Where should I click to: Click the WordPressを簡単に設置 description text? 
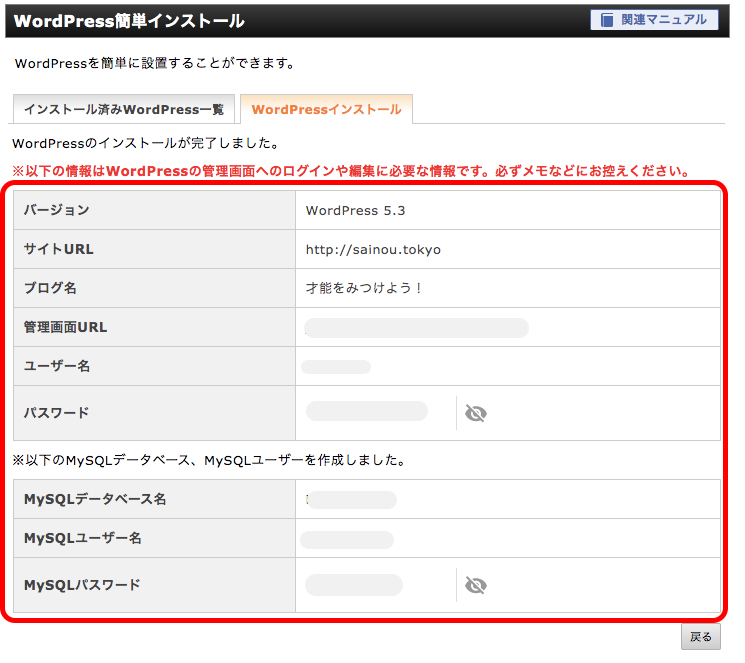[155, 63]
